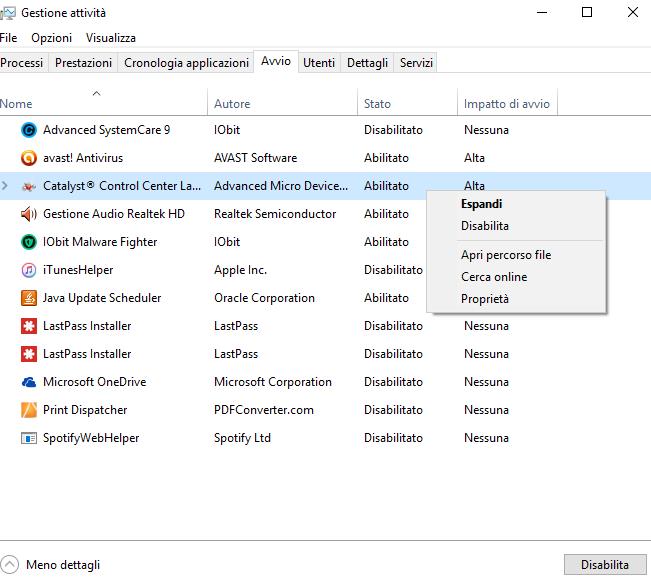Select the Java Update Scheduler entry
The height and width of the screenshot is (582, 651).
pos(102,298)
